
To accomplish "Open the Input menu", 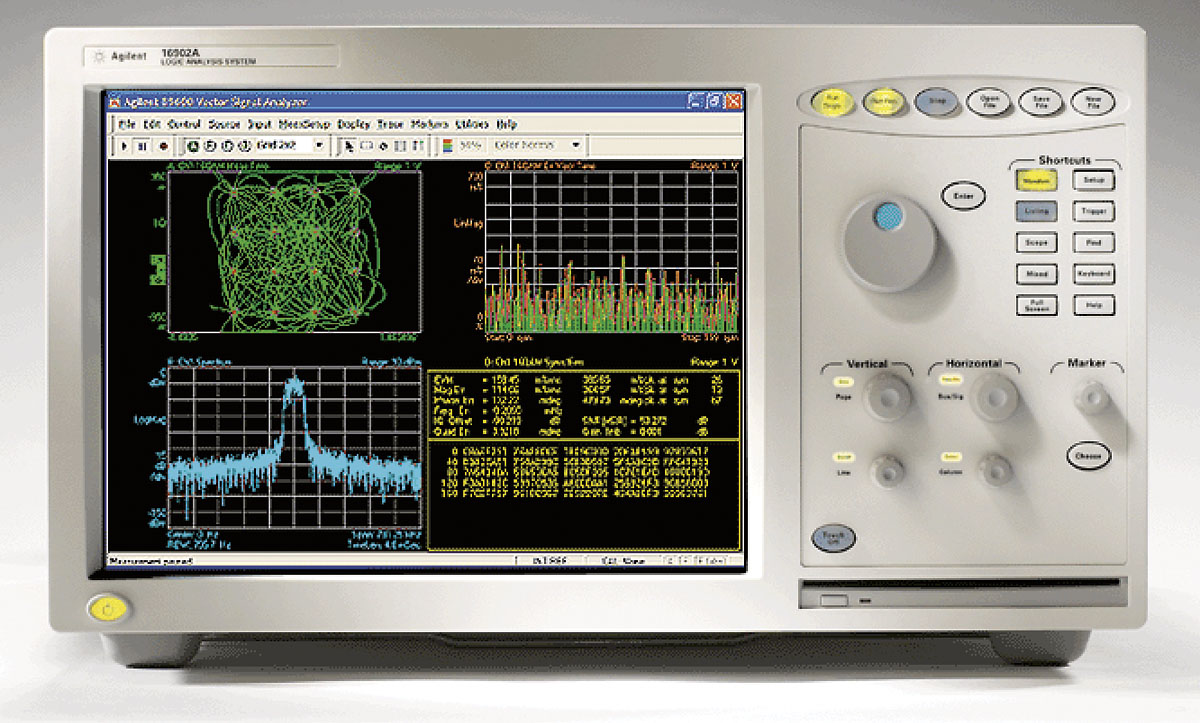I will (x=259, y=124).
